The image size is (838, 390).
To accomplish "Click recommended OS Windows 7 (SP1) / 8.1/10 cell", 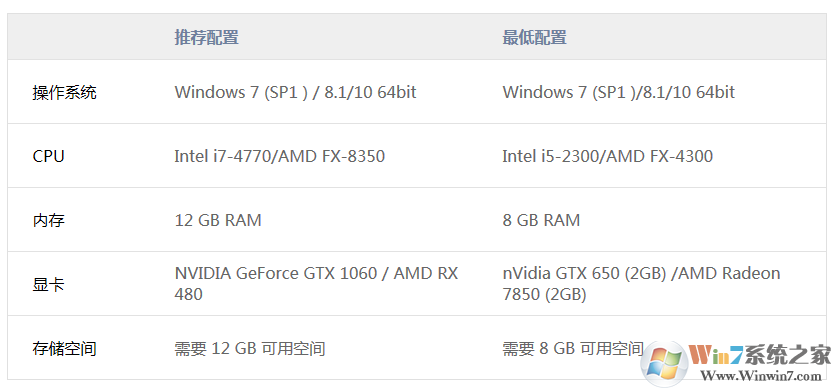I will click(295, 92).
